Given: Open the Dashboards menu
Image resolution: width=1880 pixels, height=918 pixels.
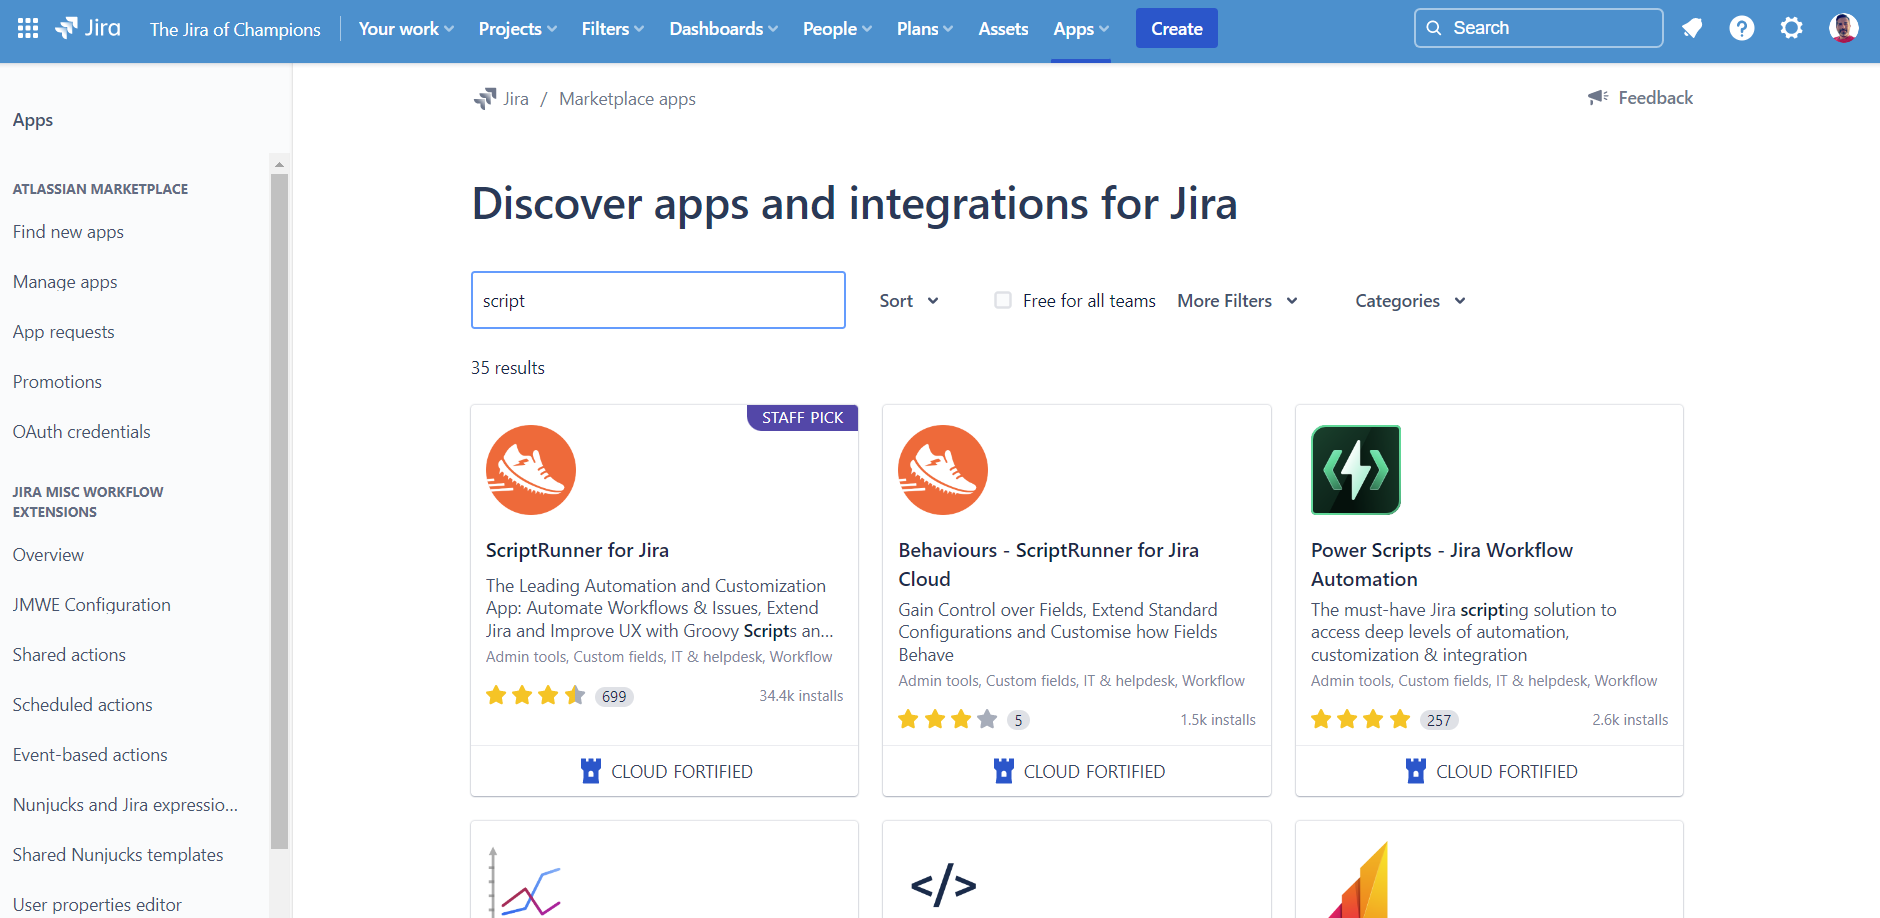Looking at the screenshot, I should click(722, 28).
